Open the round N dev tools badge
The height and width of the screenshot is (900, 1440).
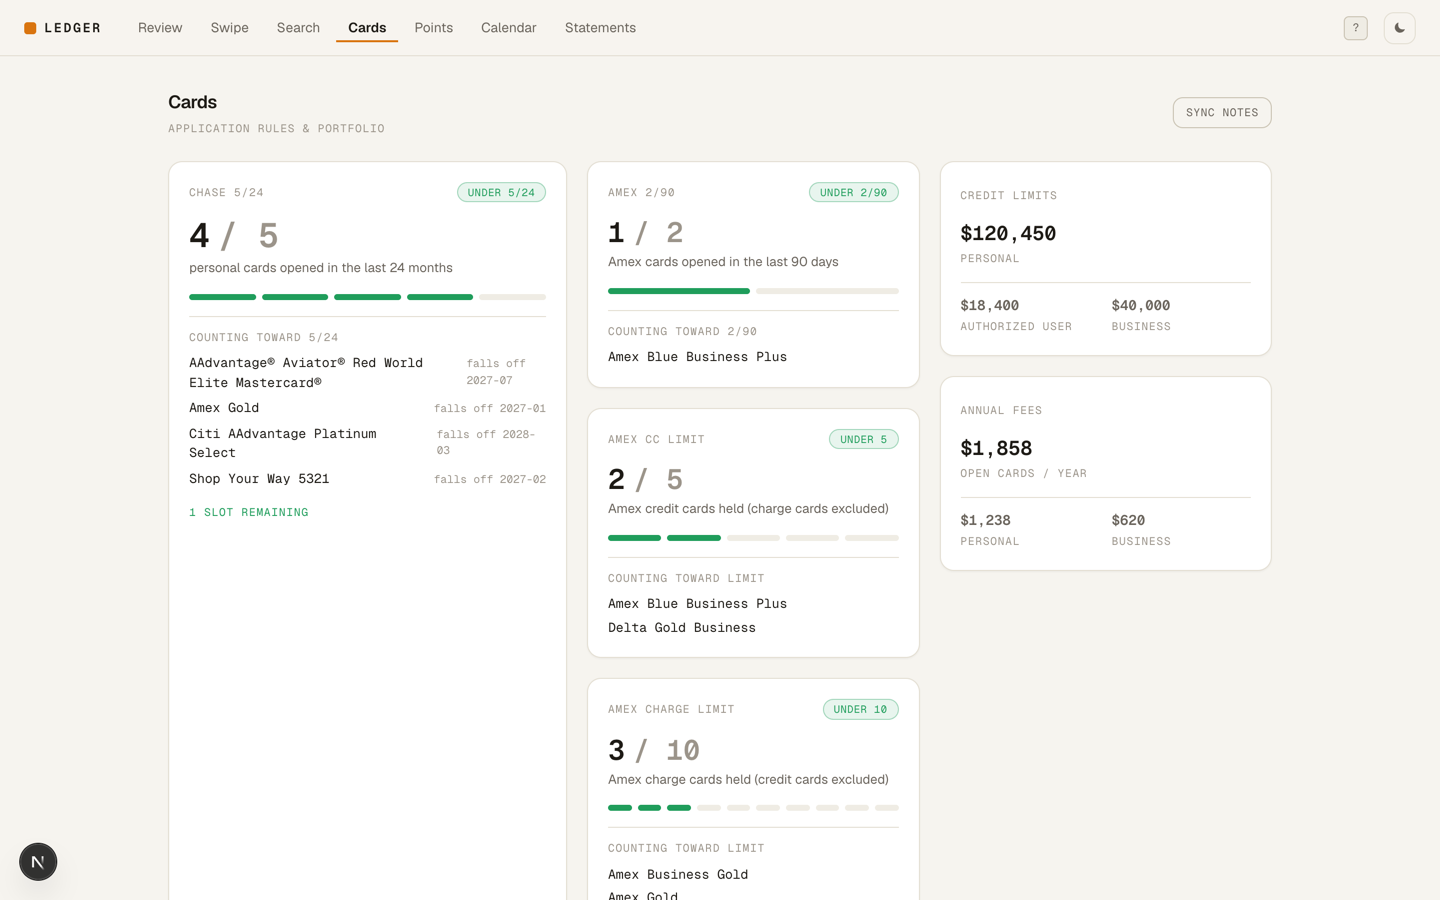pos(38,862)
